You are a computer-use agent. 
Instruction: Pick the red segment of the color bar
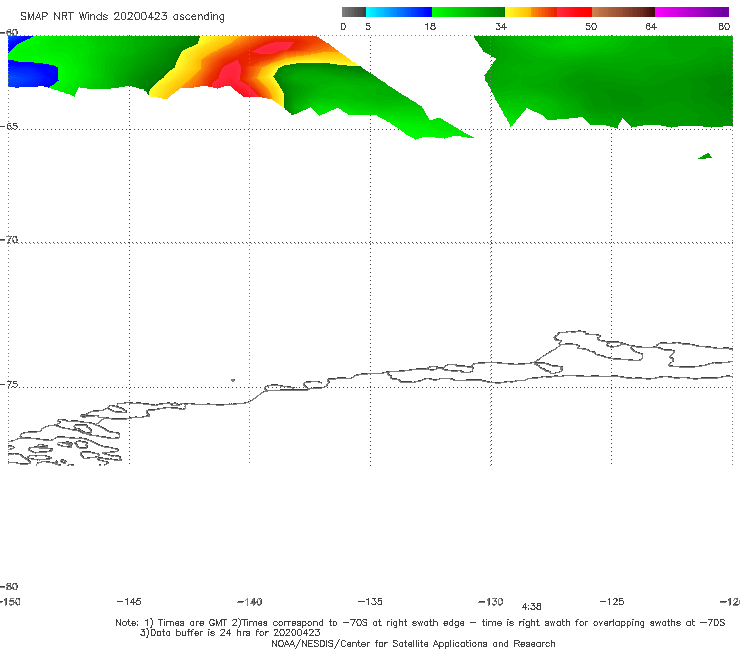click(x=574, y=12)
